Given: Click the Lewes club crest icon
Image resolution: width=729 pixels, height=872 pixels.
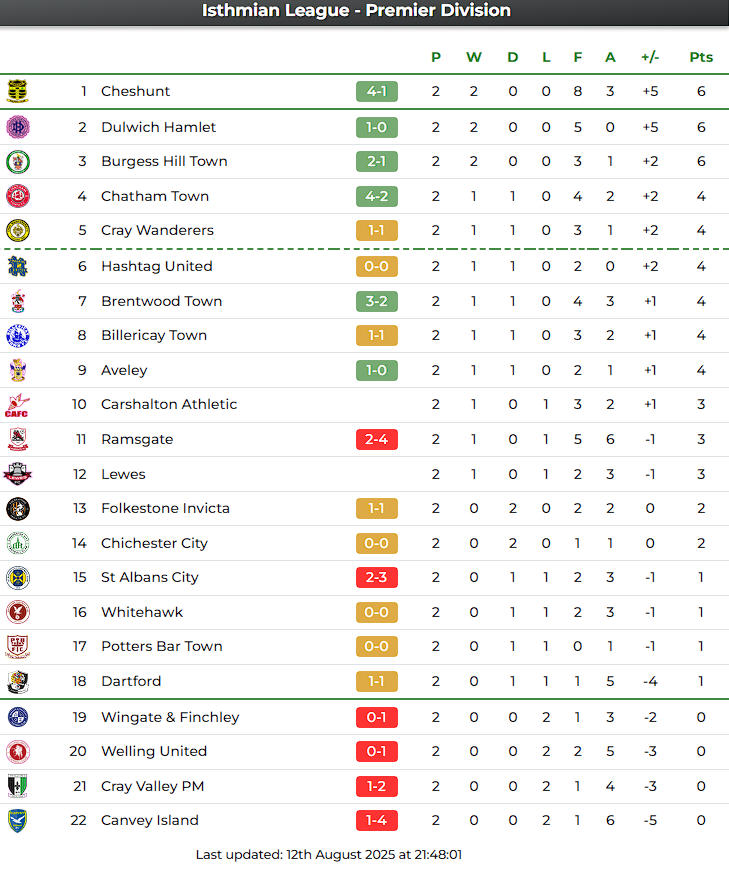Looking at the screenshot, I should coord(18,474).
